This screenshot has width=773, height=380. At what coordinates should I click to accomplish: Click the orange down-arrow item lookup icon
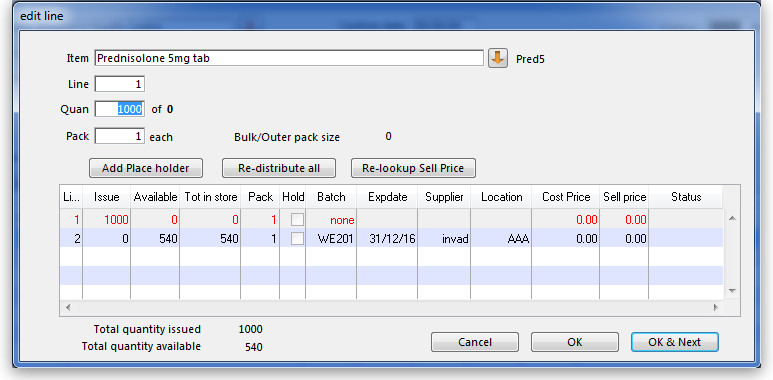click(x=498, y=58)
